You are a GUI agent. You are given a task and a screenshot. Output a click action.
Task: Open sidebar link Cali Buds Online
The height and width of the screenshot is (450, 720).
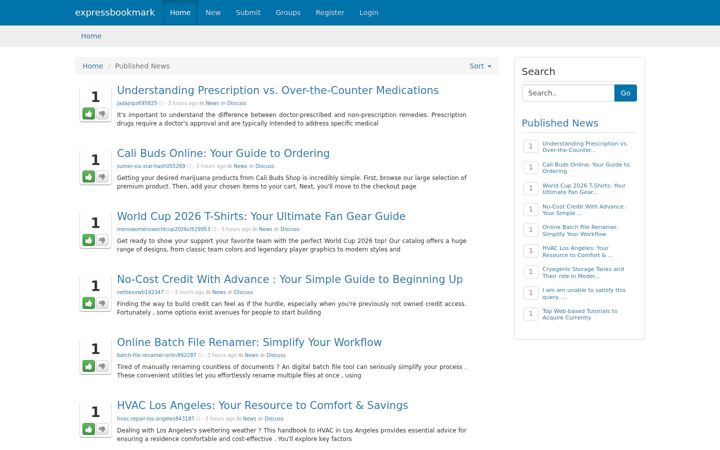(586, 168)
